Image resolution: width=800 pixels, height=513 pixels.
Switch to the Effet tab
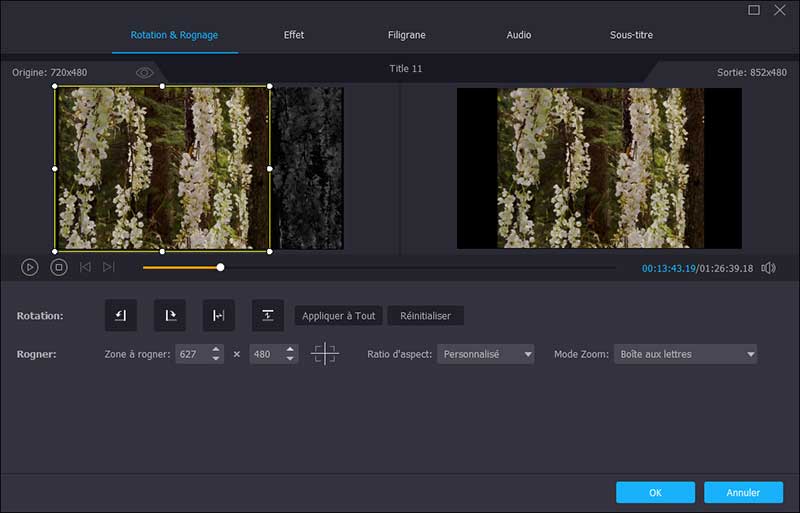(x=294, y=35)
